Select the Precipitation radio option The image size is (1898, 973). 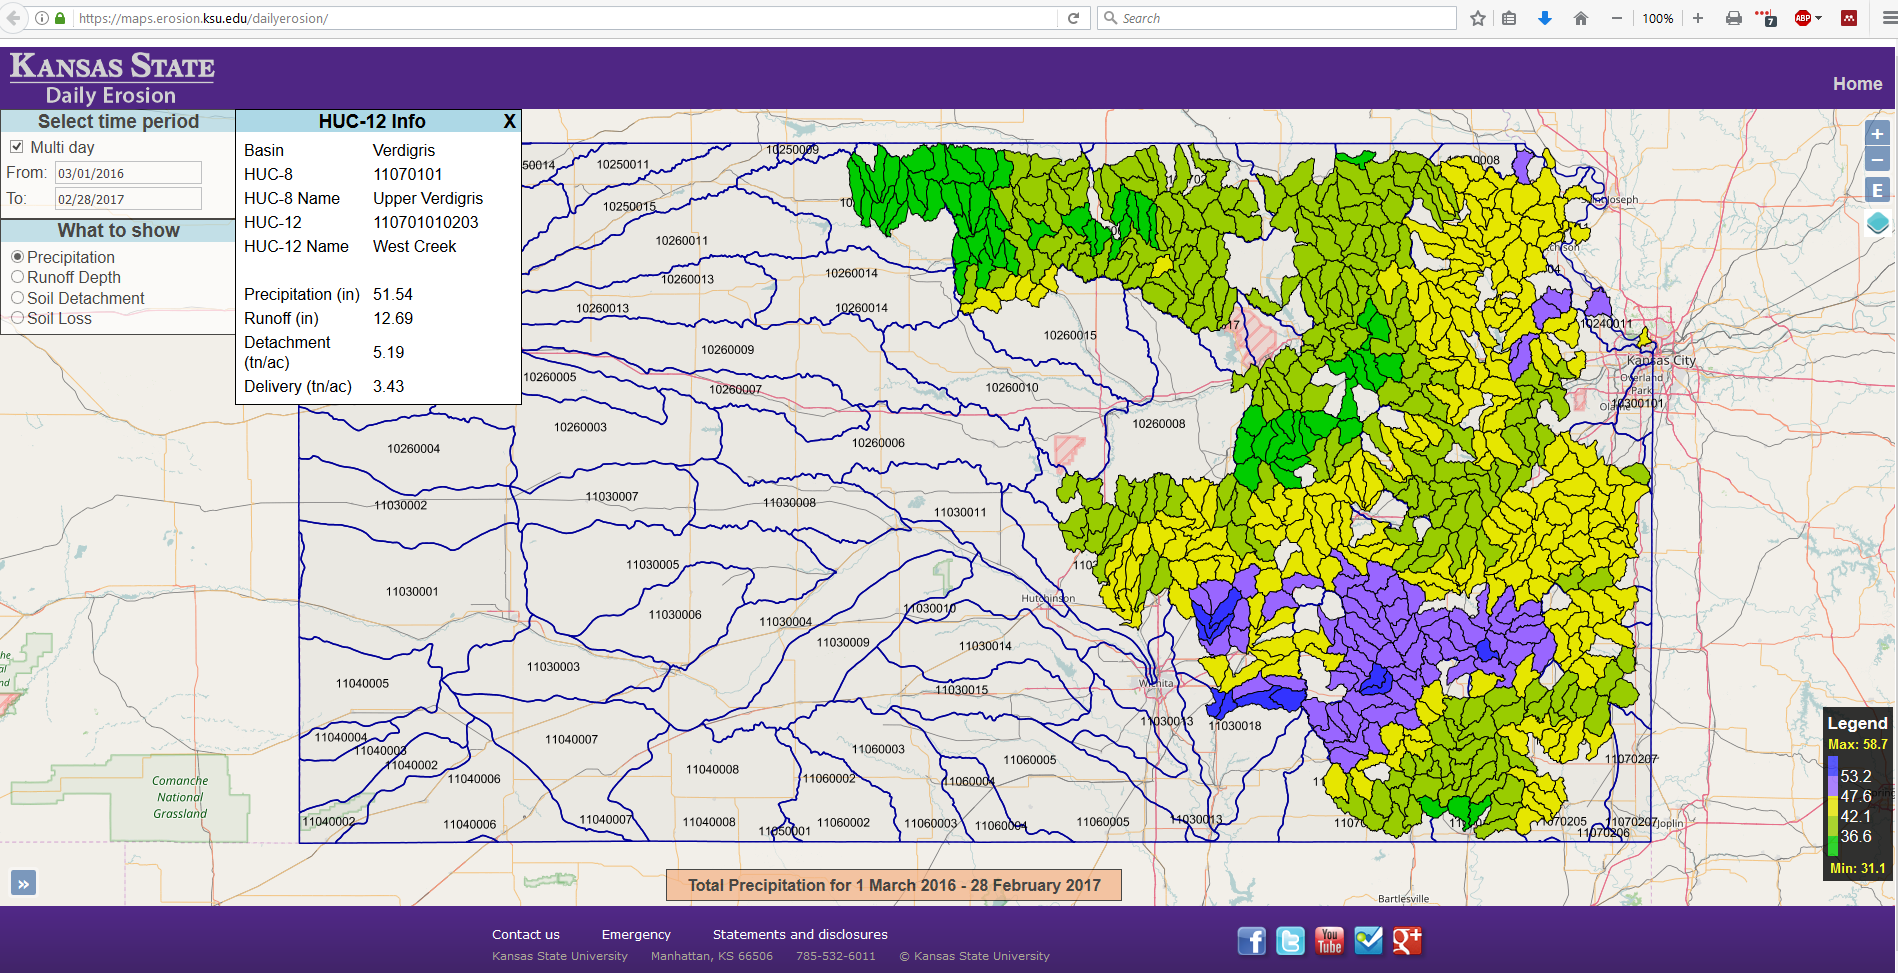click(x=17, y=257)
